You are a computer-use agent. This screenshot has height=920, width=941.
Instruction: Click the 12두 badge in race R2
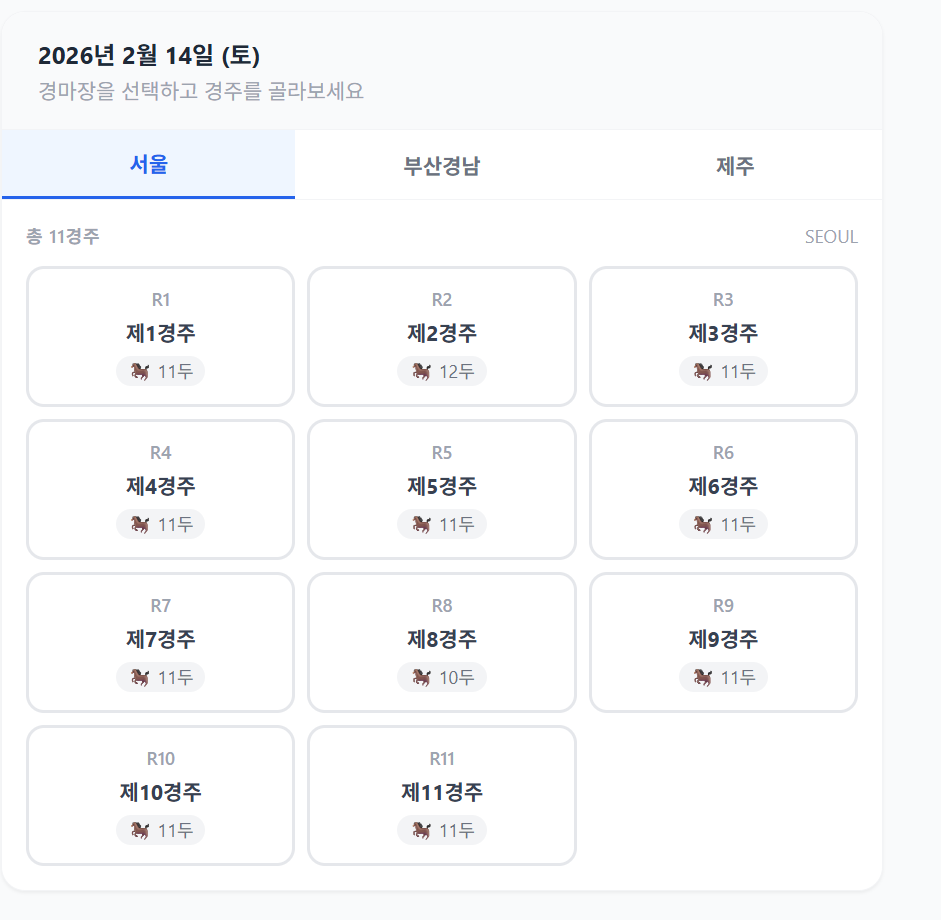click(x=442, y=371)
